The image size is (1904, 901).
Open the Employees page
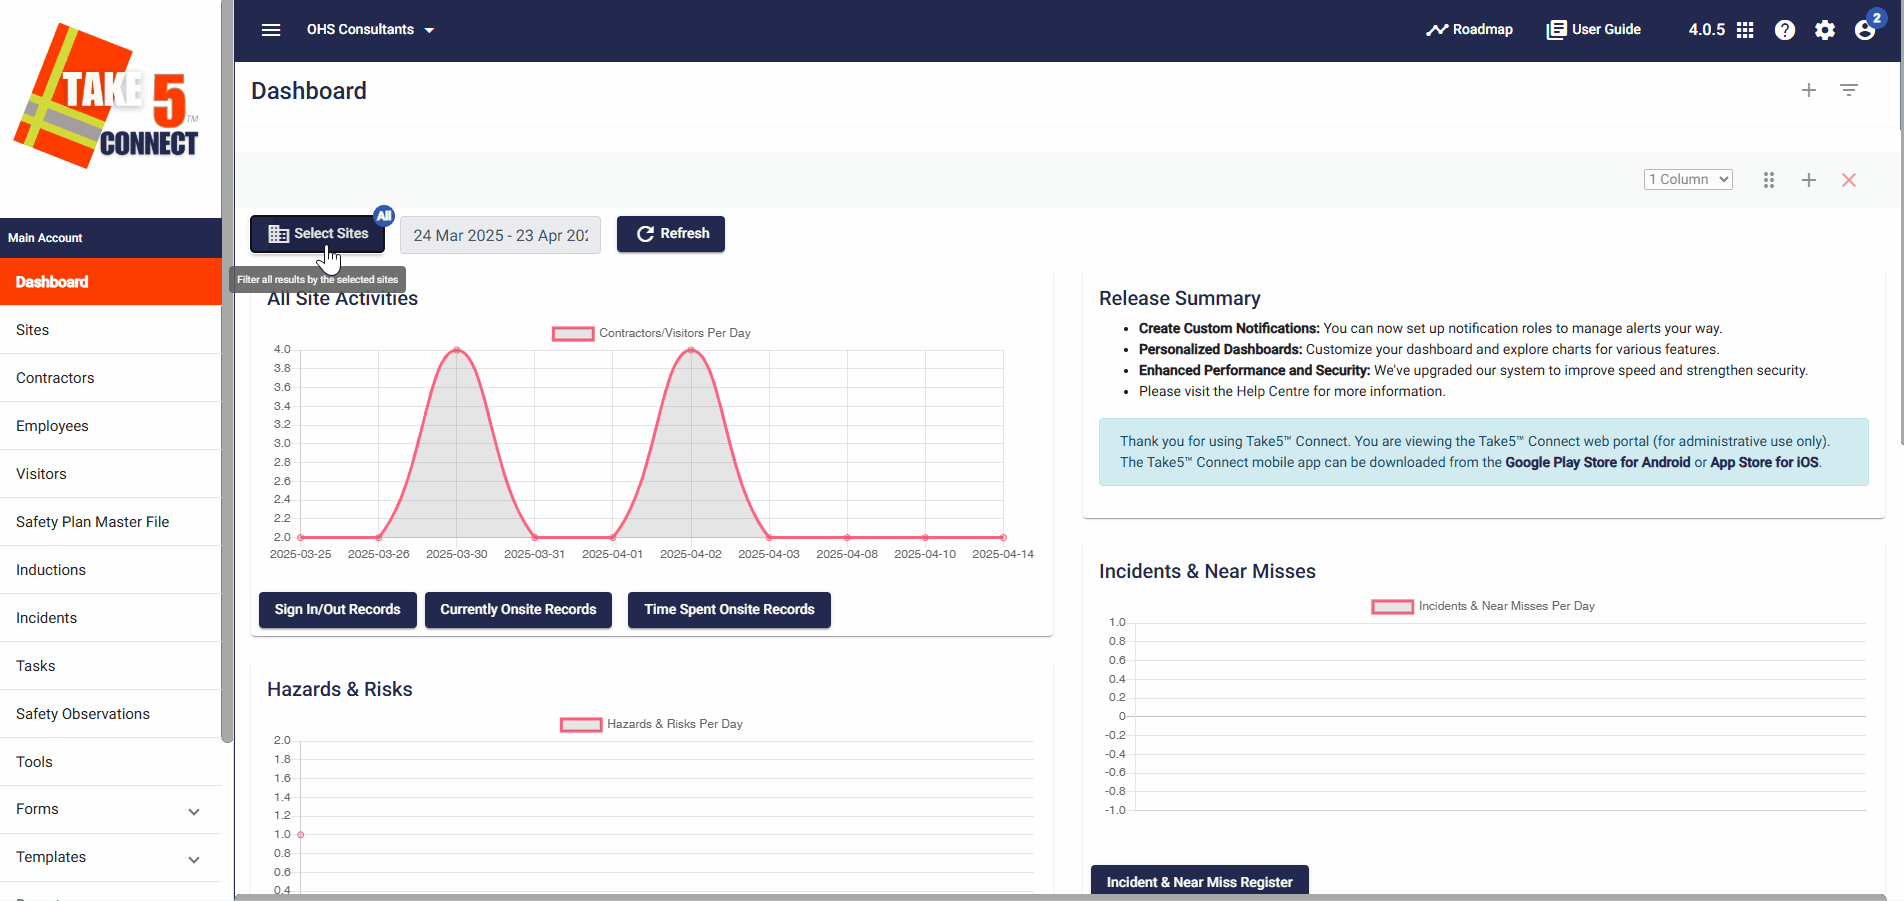click(110, 426)
